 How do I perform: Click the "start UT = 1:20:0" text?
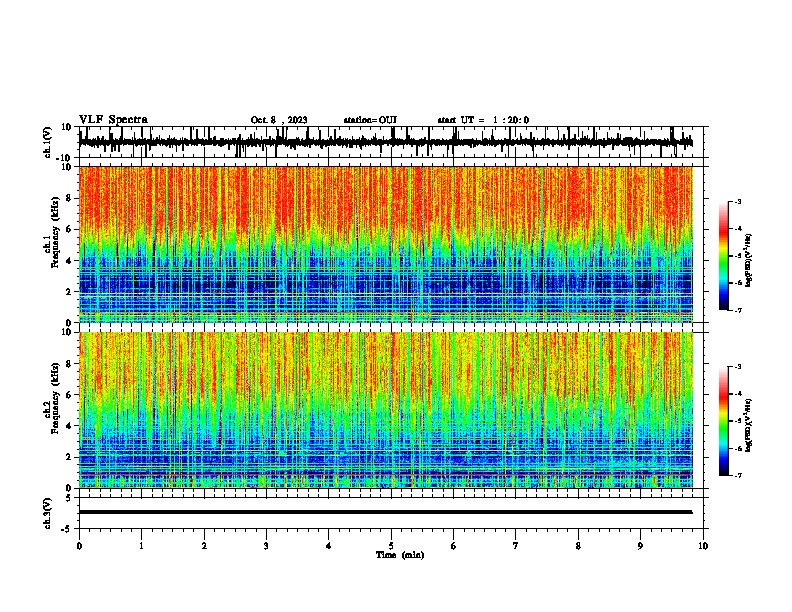[x=483, y=120]
